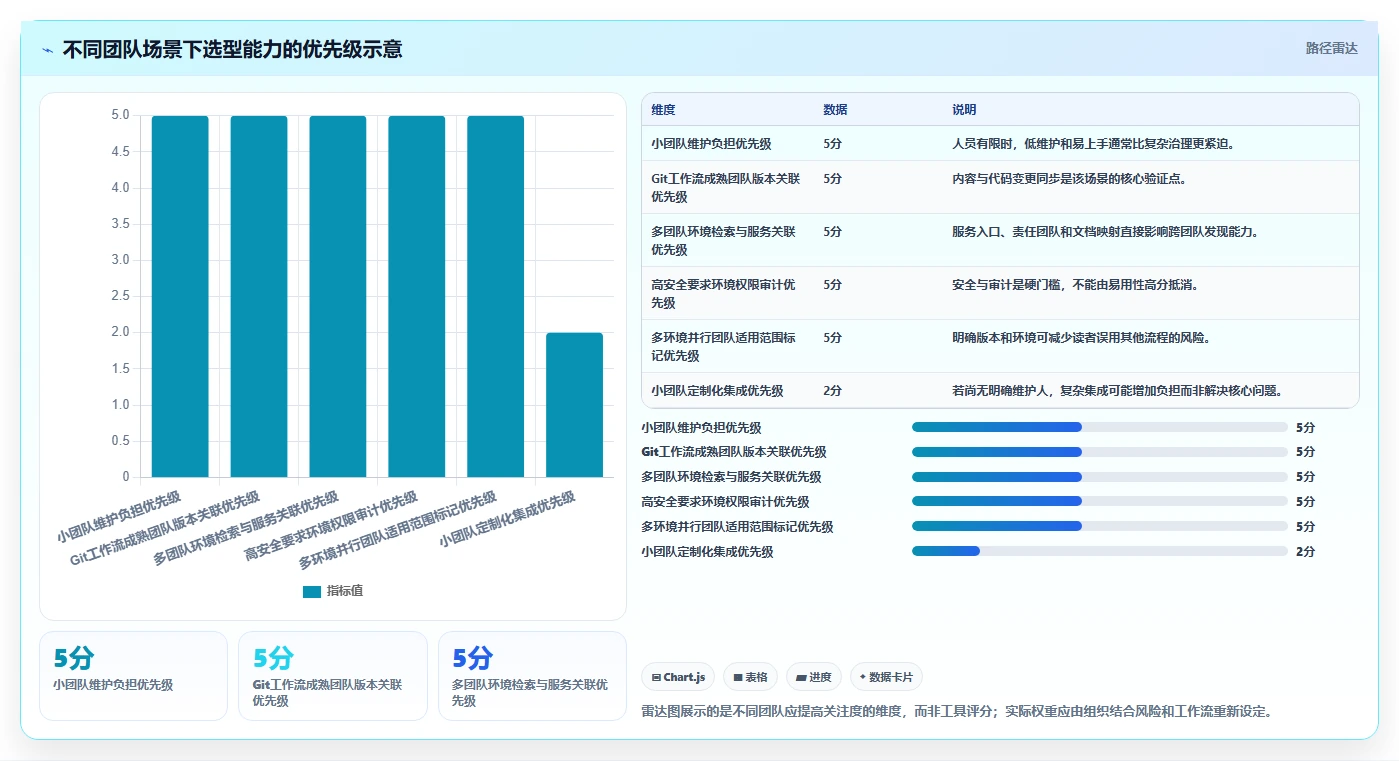Image resolution: width=1399 pixels, height=761 pixels.
Task: Click the 2分 value in the table
Action: 832,391
